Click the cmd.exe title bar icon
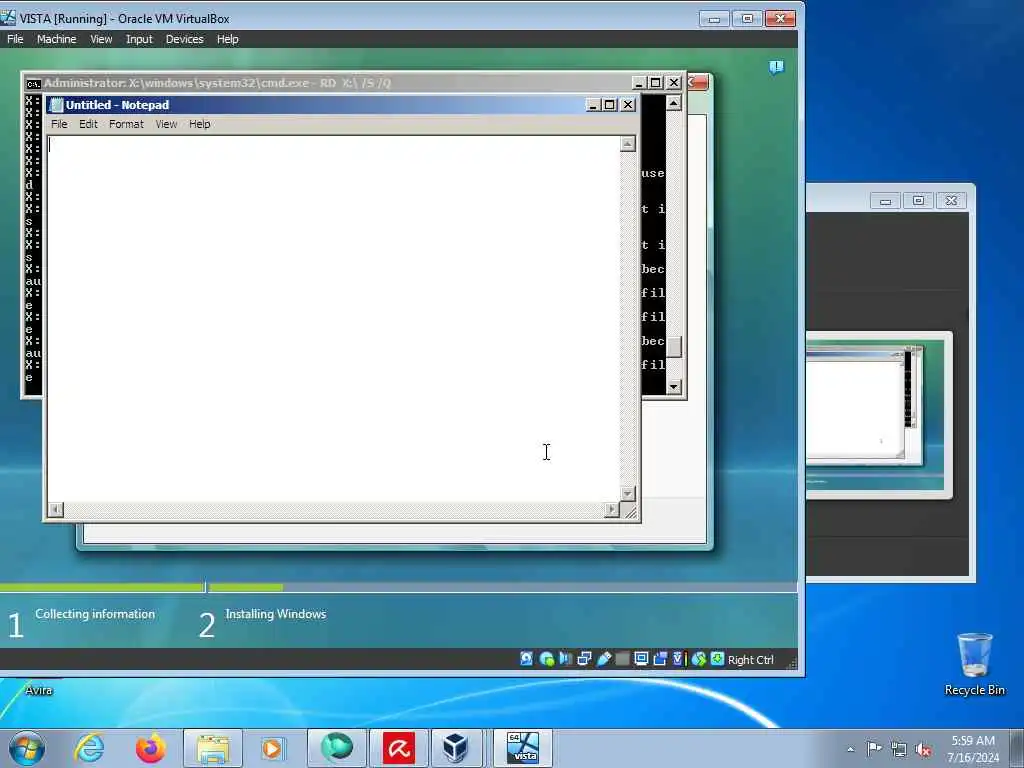This screenshot has width=1024, height=768. point(33,84)
